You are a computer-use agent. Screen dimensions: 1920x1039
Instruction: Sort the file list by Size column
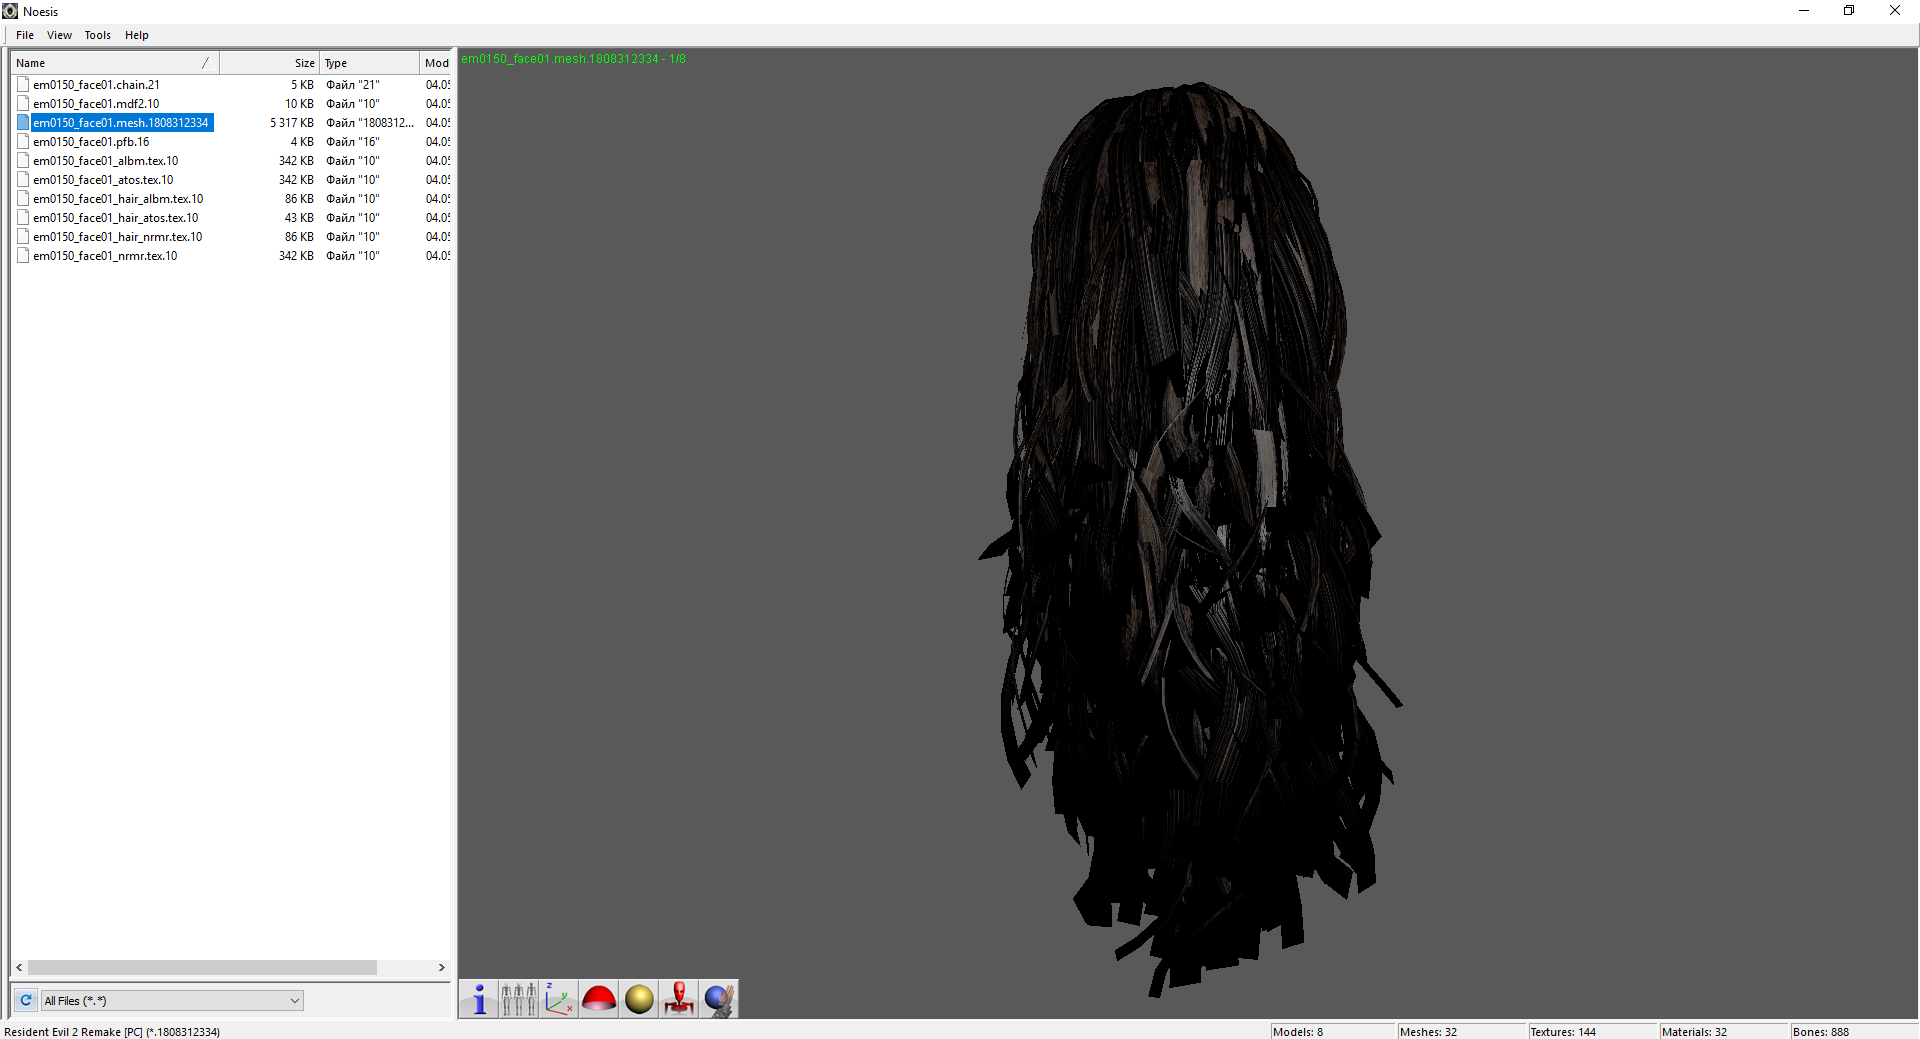coord(269,63)
